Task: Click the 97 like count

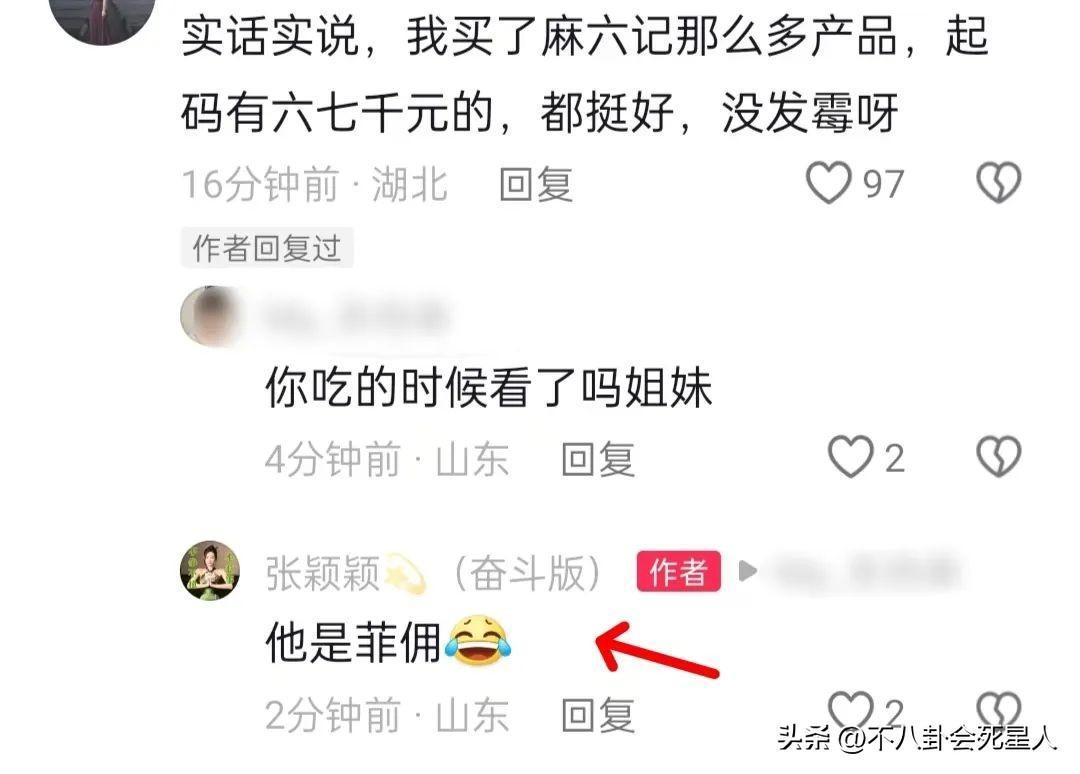Action: [x=883, y=185]
